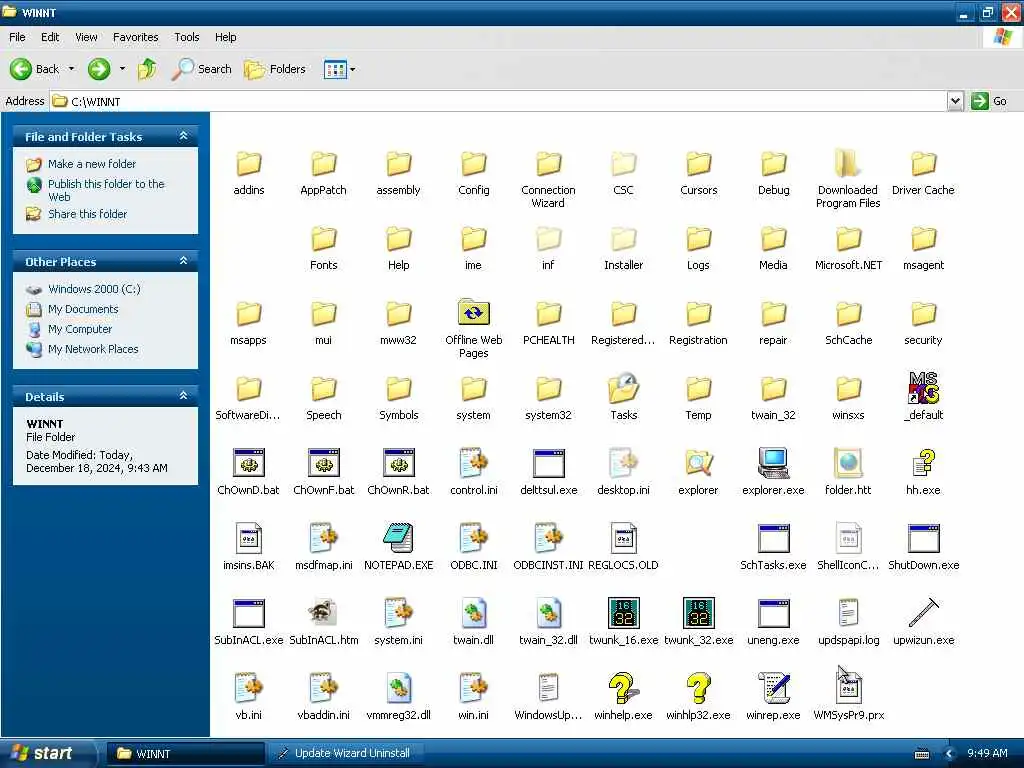1024x768 pixels.
Task: Click the C:\WINNT address field
Action: click(498, 101)
